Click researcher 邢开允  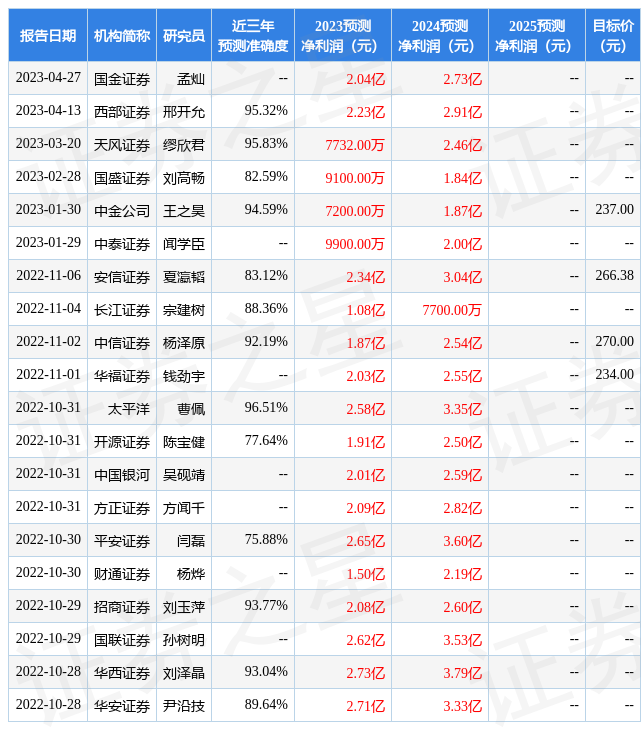click(x=184, y=112)
